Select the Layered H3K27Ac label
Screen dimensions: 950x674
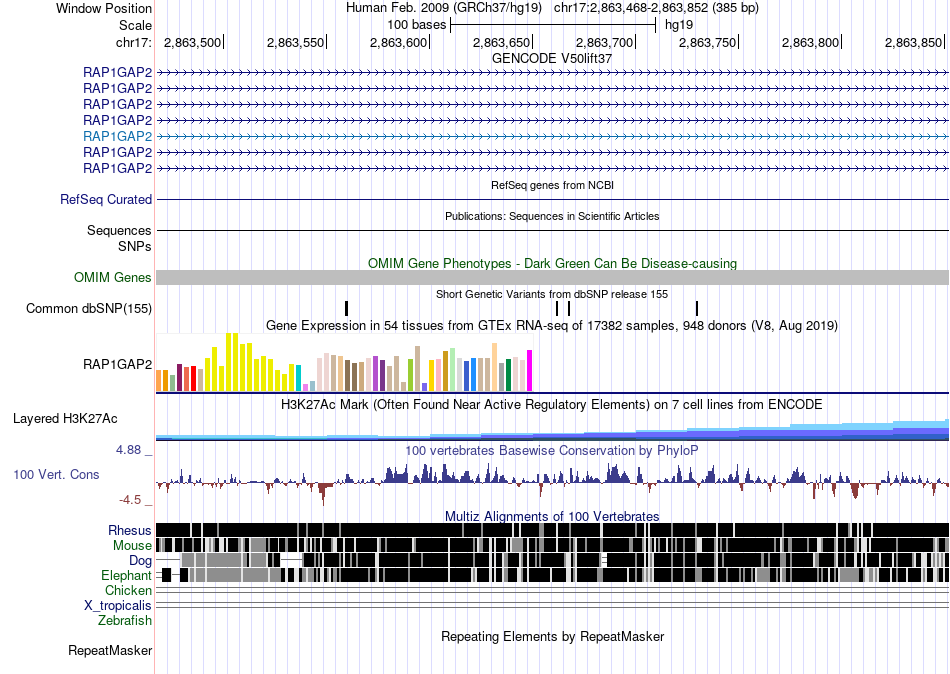[x=65, y=419]
